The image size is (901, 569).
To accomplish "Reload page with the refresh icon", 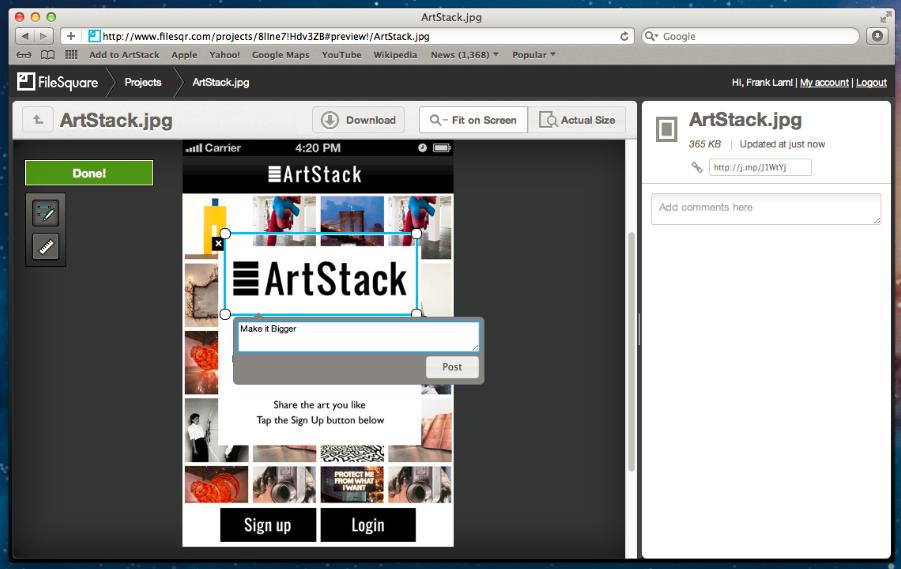I will 624,36.
